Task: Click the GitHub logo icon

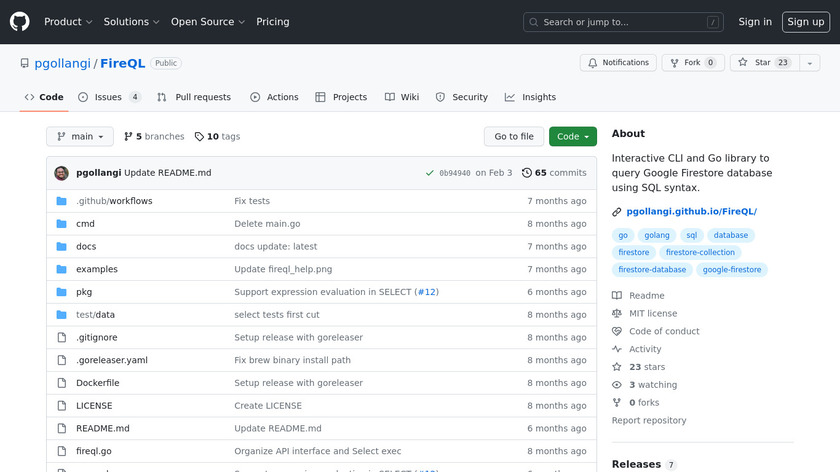Action: 20,21
